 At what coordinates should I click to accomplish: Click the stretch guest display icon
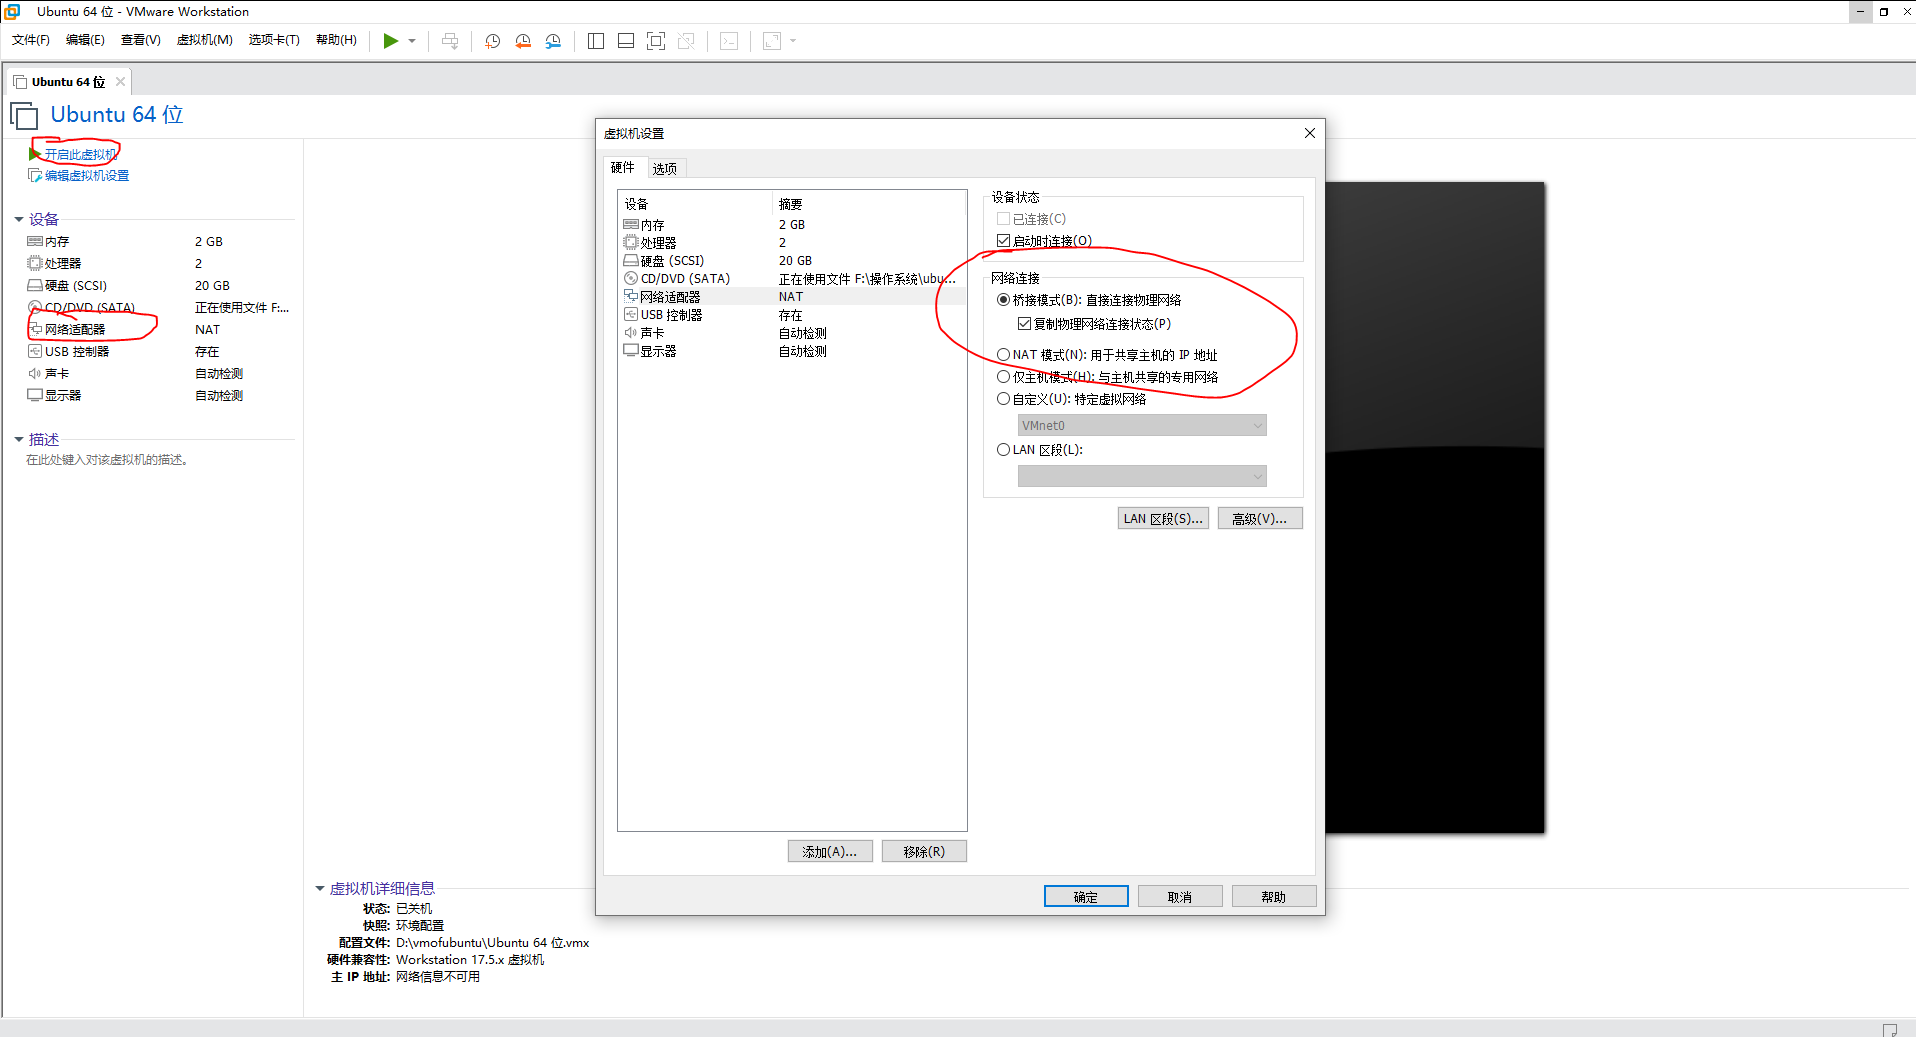(772, 41)
